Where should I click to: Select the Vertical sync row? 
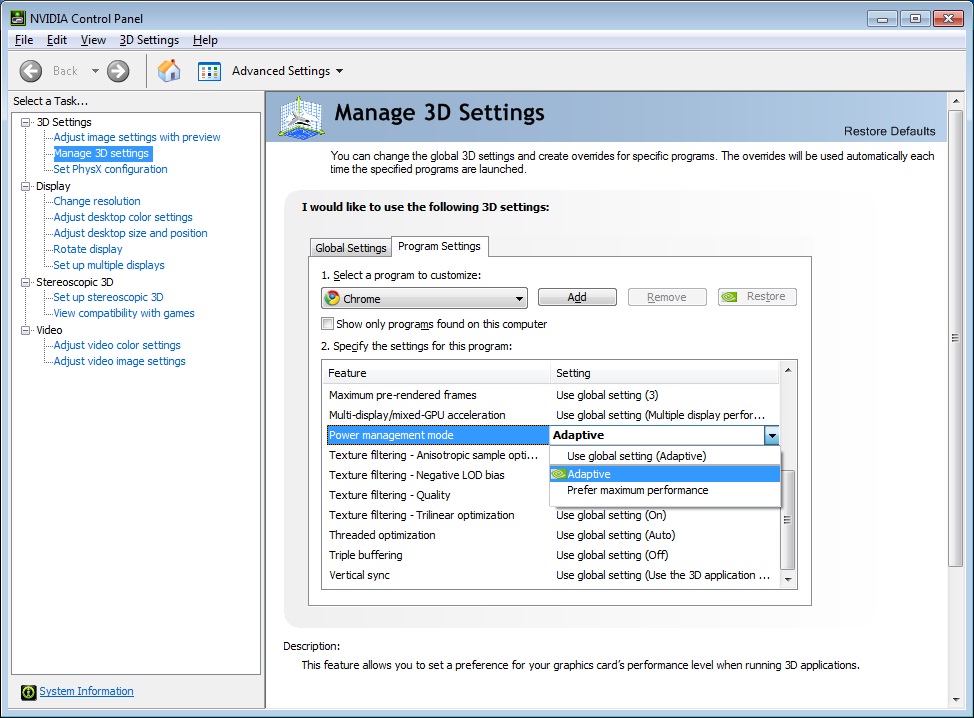click(x=552, y=575)
